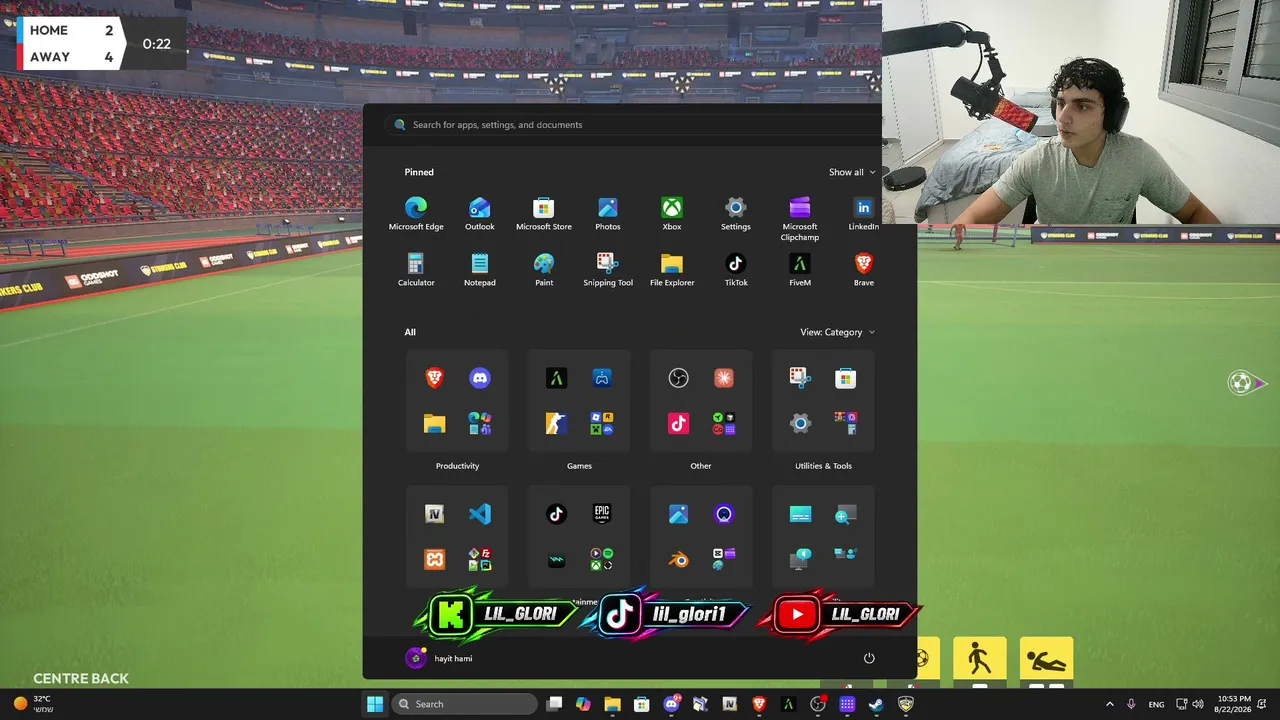The height and width of the screenshot is (720, 1280).
Task: Click the microphone icon in system tray
Action: (x=1131, y=704)
